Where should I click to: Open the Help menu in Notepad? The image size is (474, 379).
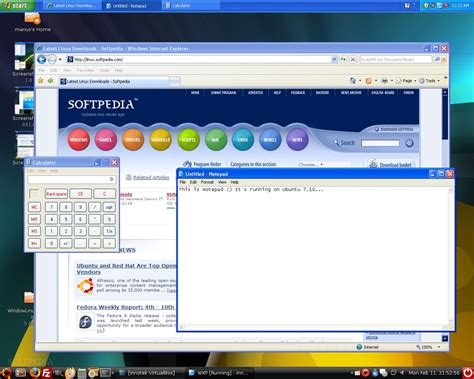click(x=235, y=182)
